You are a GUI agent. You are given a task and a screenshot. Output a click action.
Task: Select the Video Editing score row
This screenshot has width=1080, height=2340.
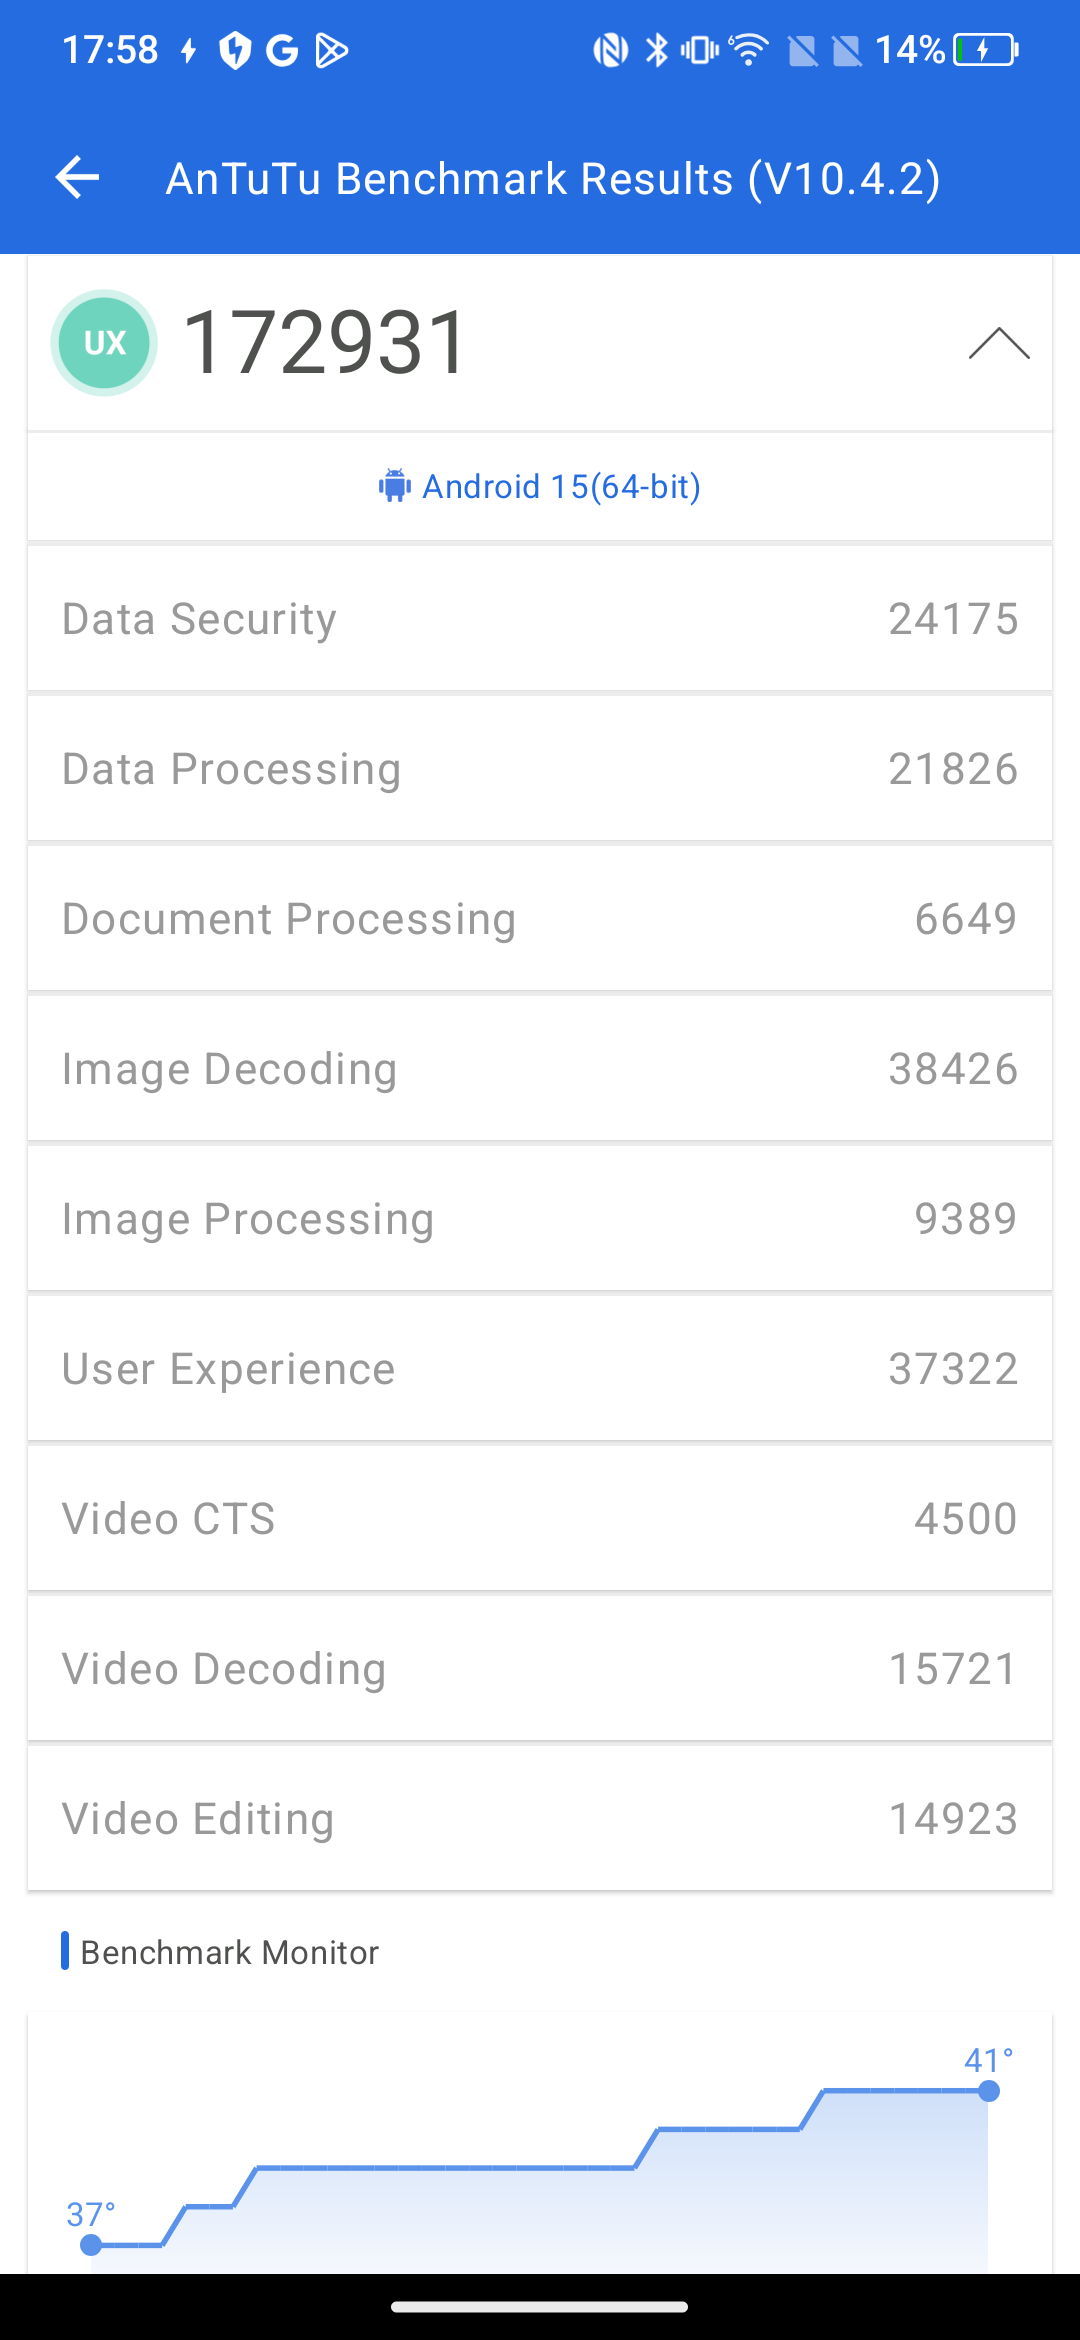540,1818
